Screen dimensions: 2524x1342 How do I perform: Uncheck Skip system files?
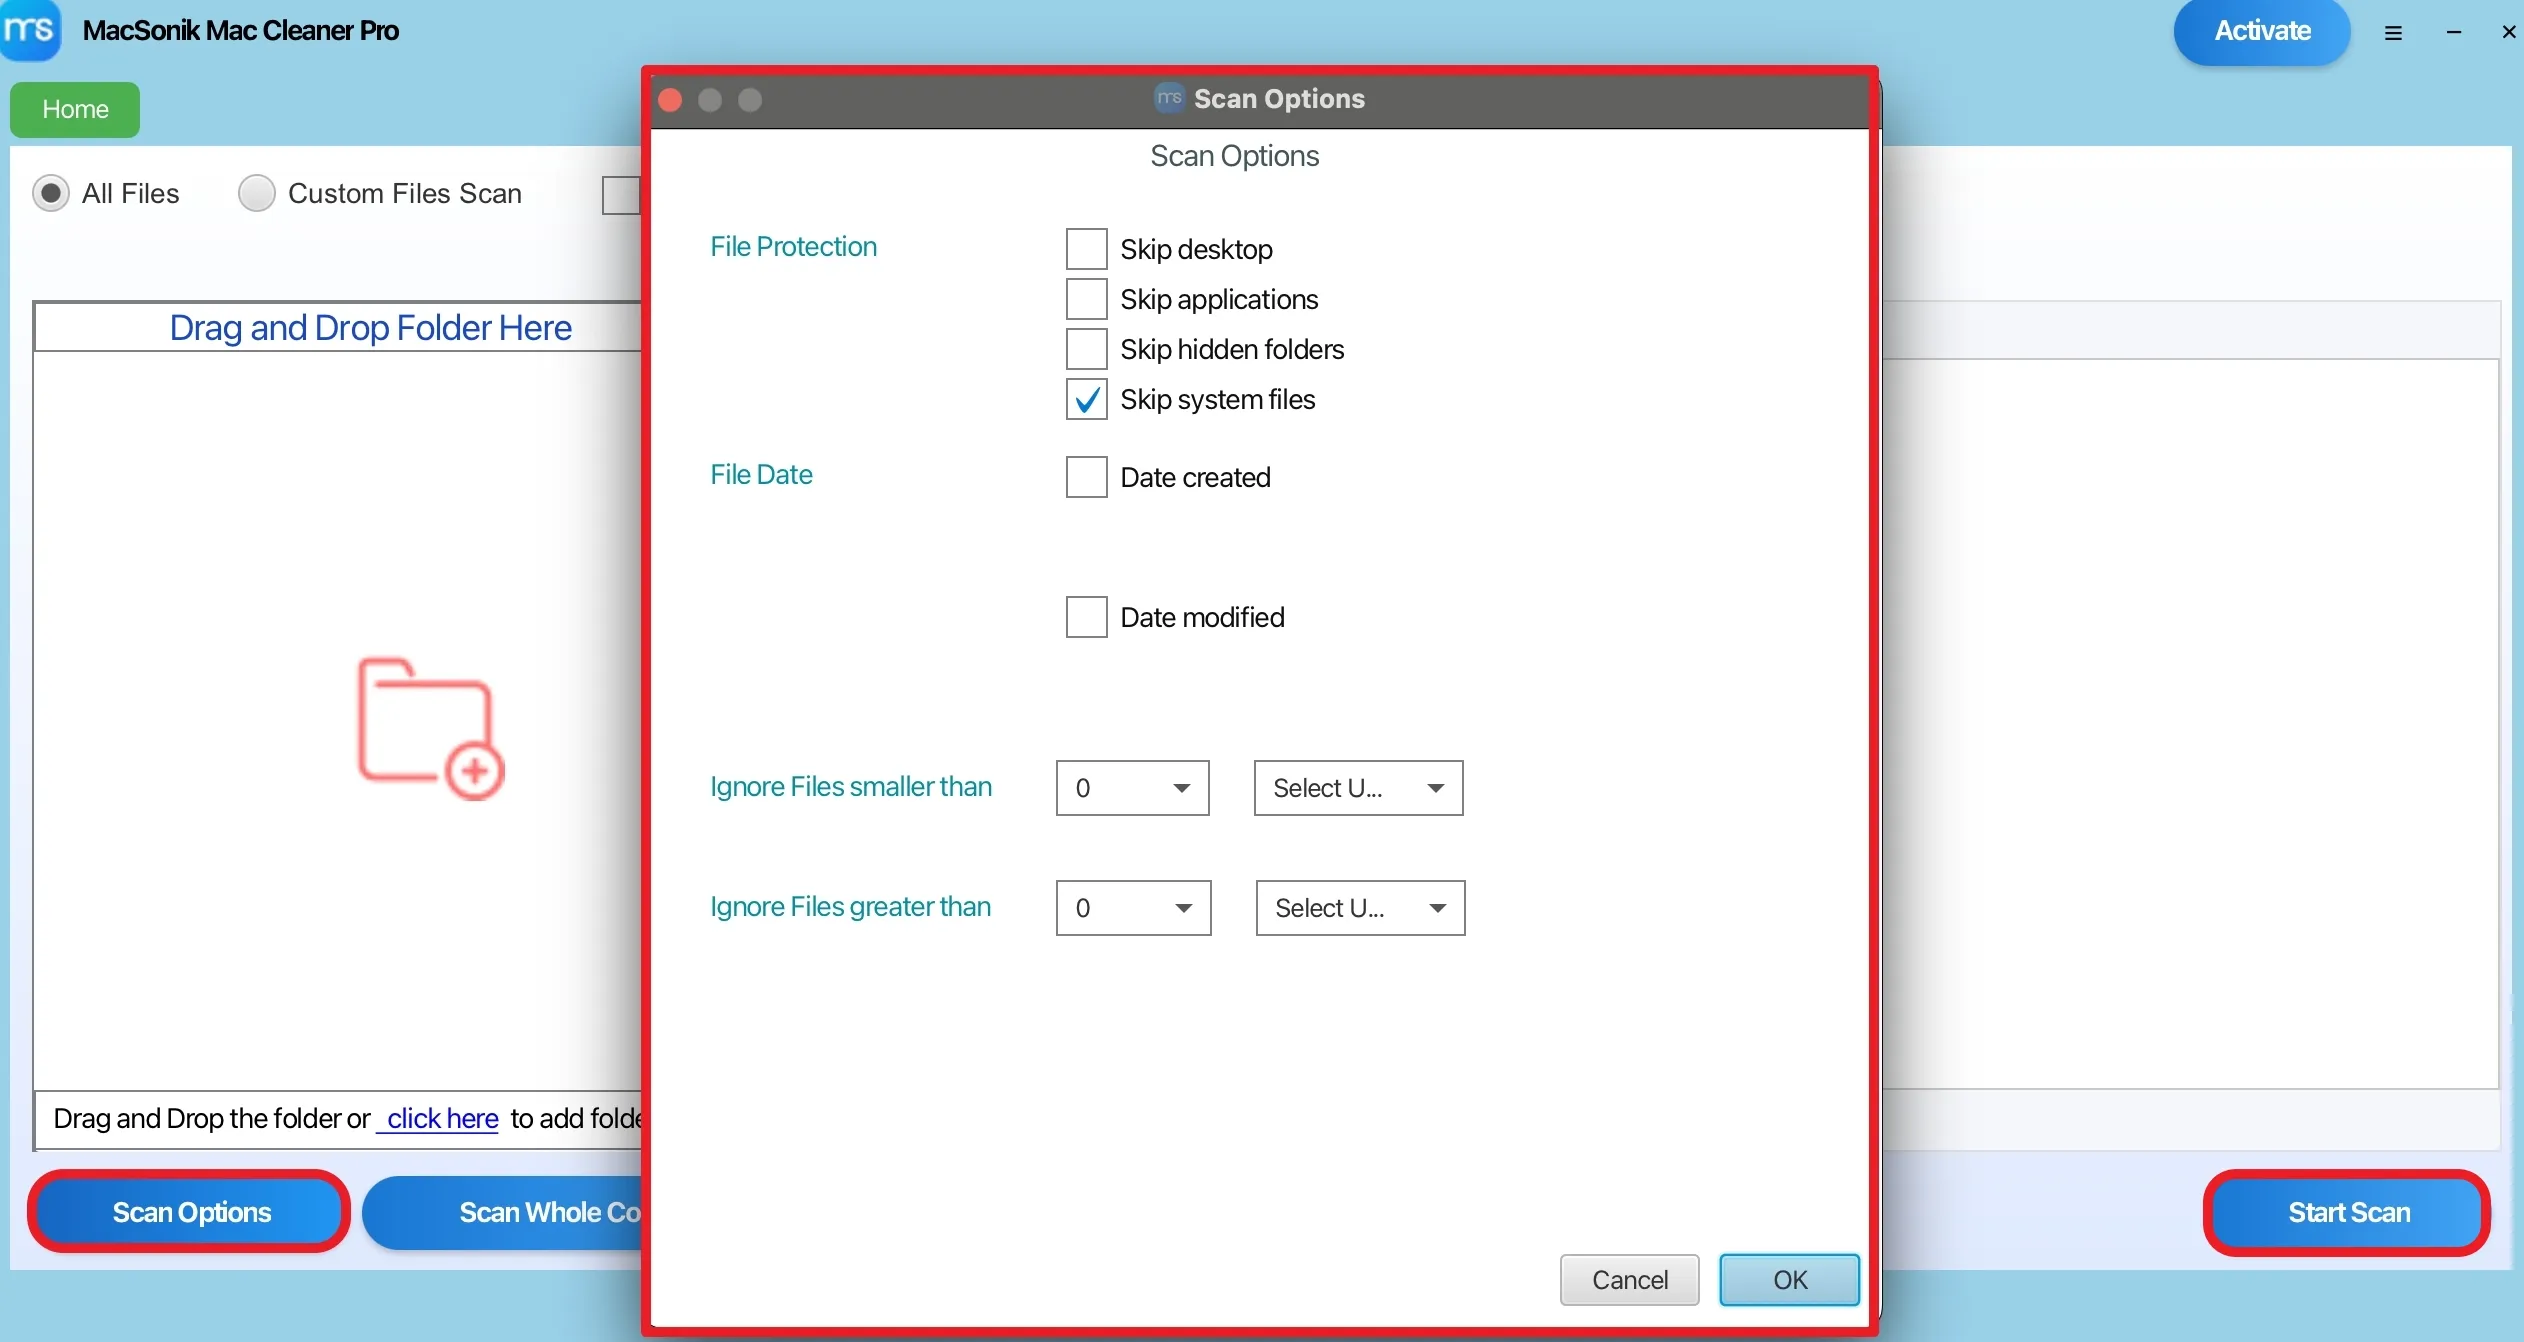click(x=1087, y=400)
